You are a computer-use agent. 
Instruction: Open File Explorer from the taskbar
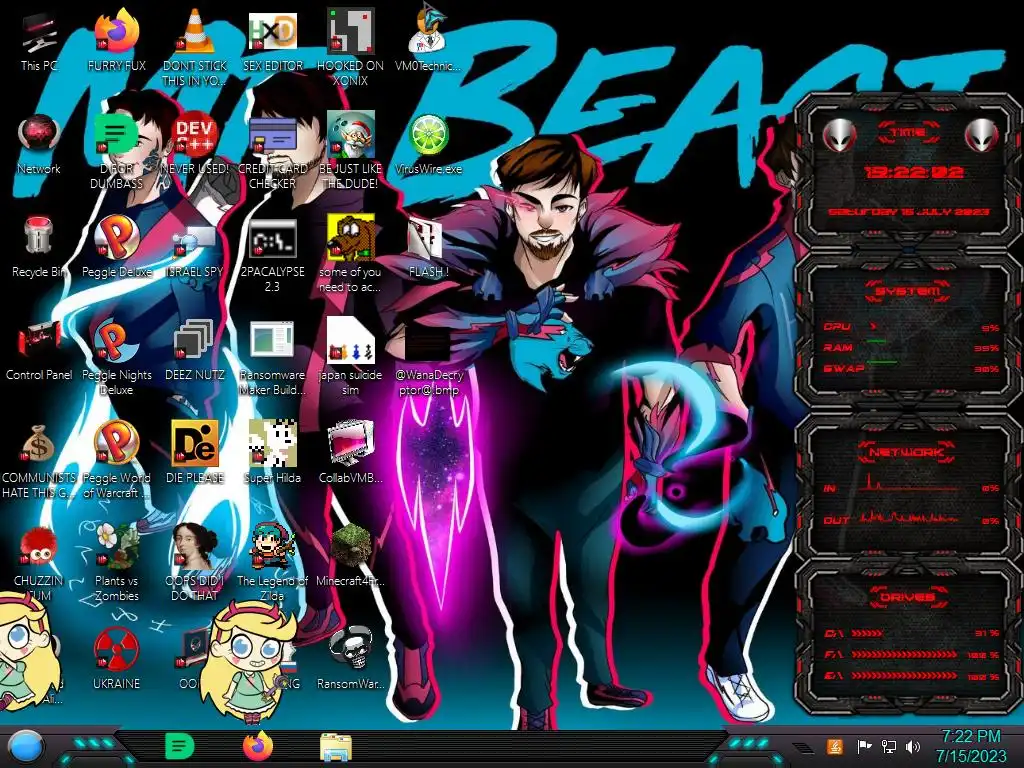336,747
